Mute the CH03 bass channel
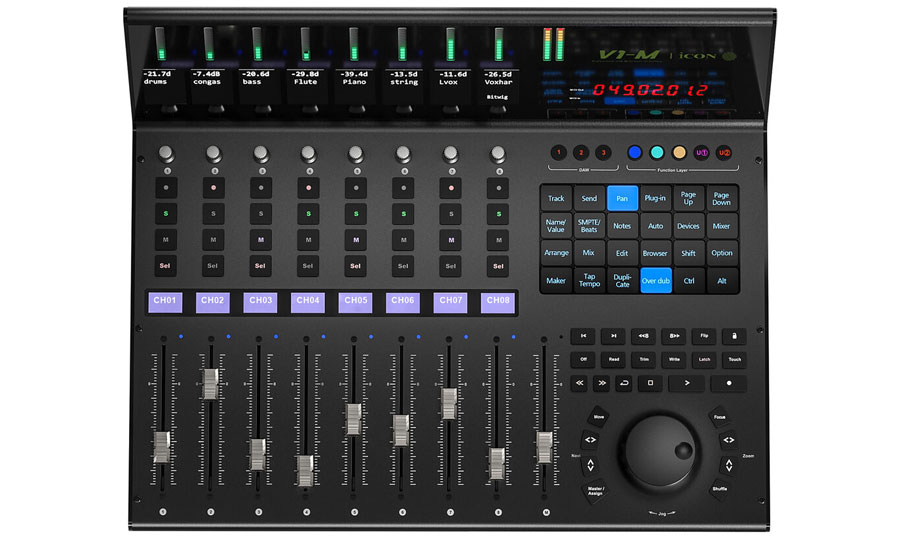 point(261,240)
